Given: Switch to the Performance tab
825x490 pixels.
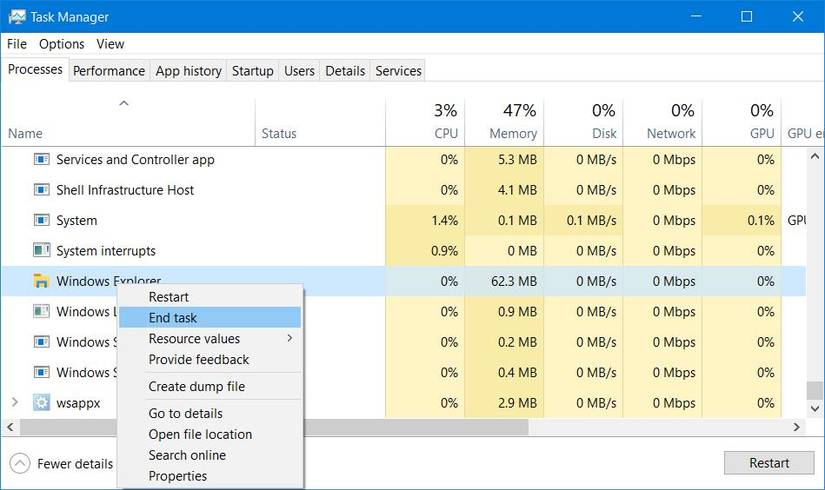Looking at the screenshot, I should pyautogui.click(x=109, y=71).
